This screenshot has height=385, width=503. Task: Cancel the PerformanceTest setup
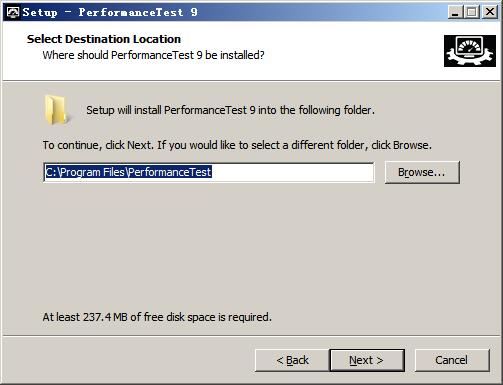[x=452, y=360]
